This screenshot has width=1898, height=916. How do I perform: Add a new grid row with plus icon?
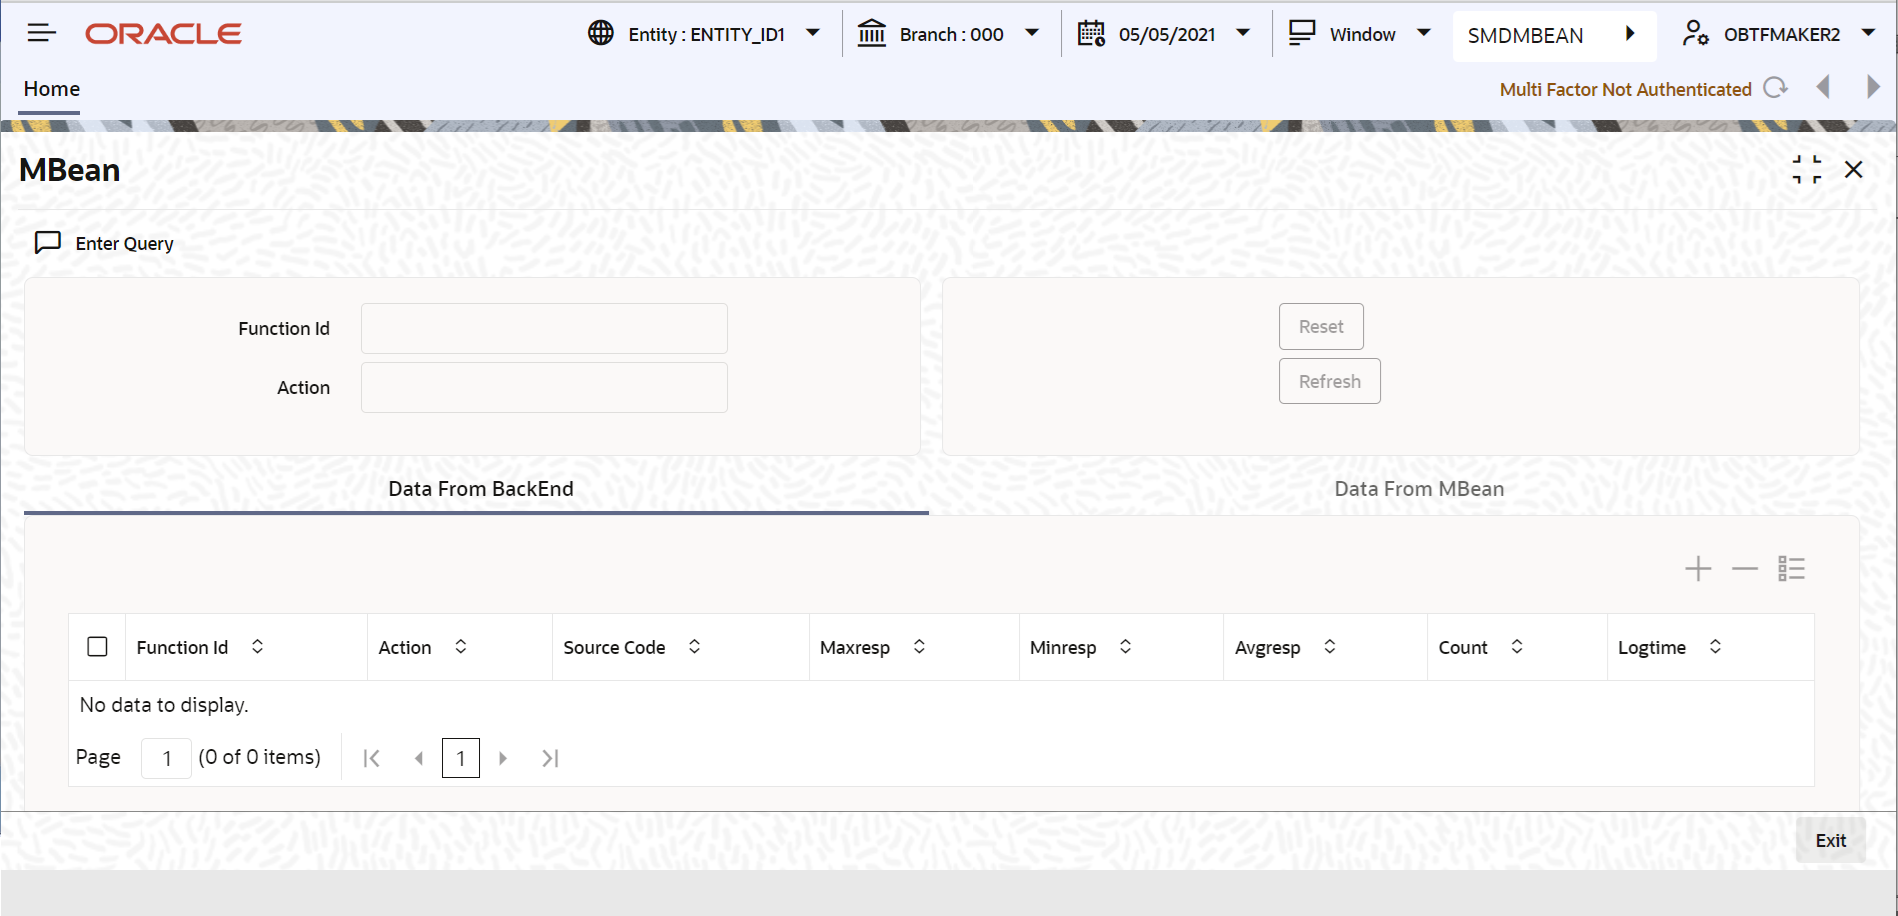pyautogui.click(x=1697, y=568)
